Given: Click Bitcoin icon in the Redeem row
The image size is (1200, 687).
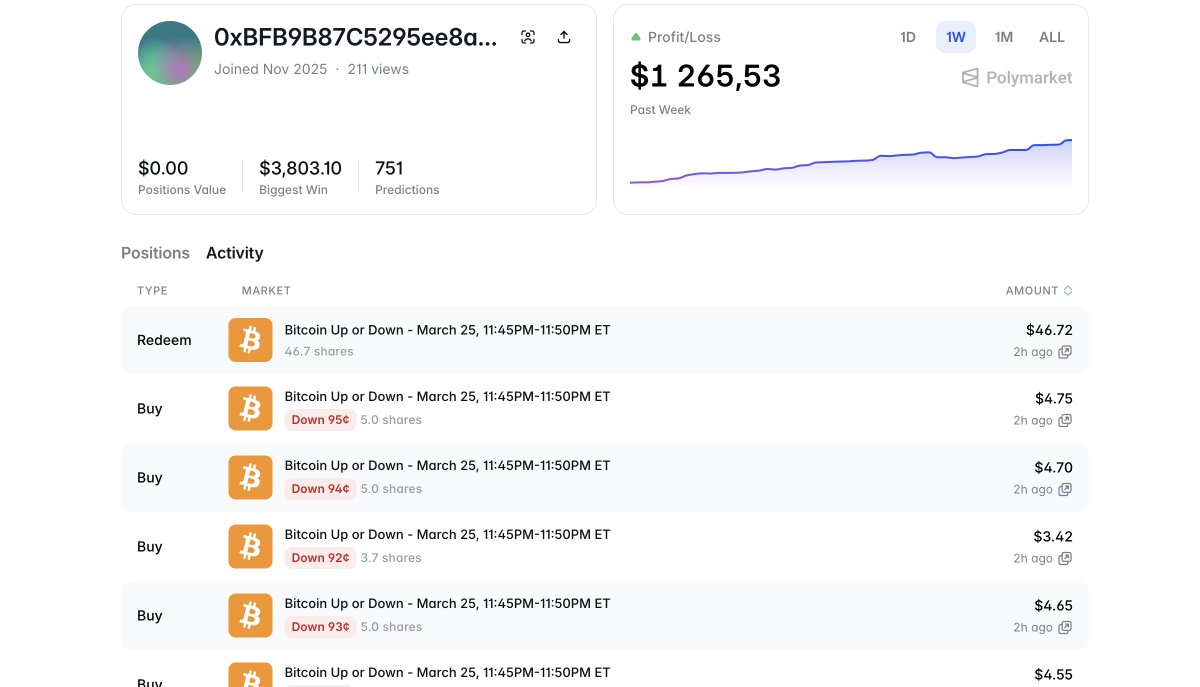Looking at the screenshot, I should pos(250,340).
